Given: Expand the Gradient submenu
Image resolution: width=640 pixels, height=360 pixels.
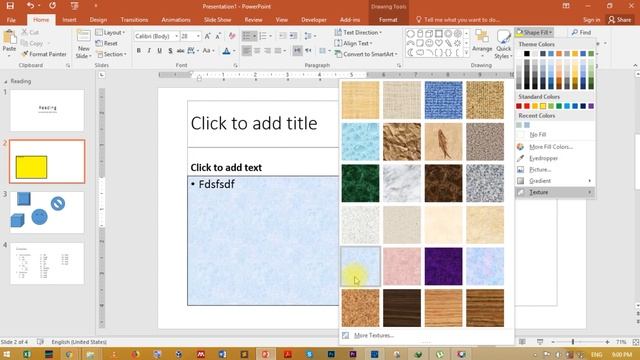Looking at the screenshot, I should pos(555,181).
